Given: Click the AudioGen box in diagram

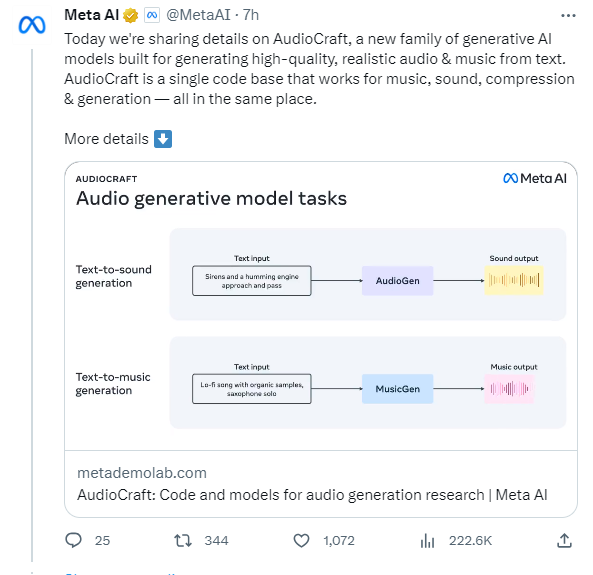Looking at the screenshot, I should point(397,281).
